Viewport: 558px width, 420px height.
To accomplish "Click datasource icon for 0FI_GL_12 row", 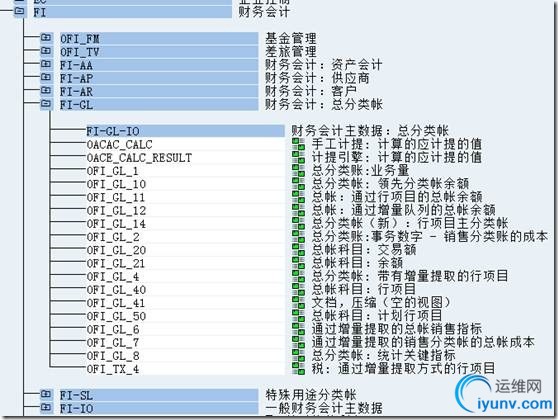I will pos(298,210).
